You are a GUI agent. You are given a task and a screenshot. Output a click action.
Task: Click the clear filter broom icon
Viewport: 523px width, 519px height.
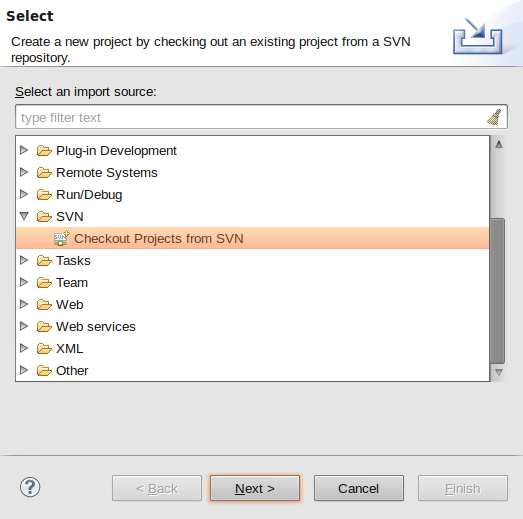[x=494, y=117]
